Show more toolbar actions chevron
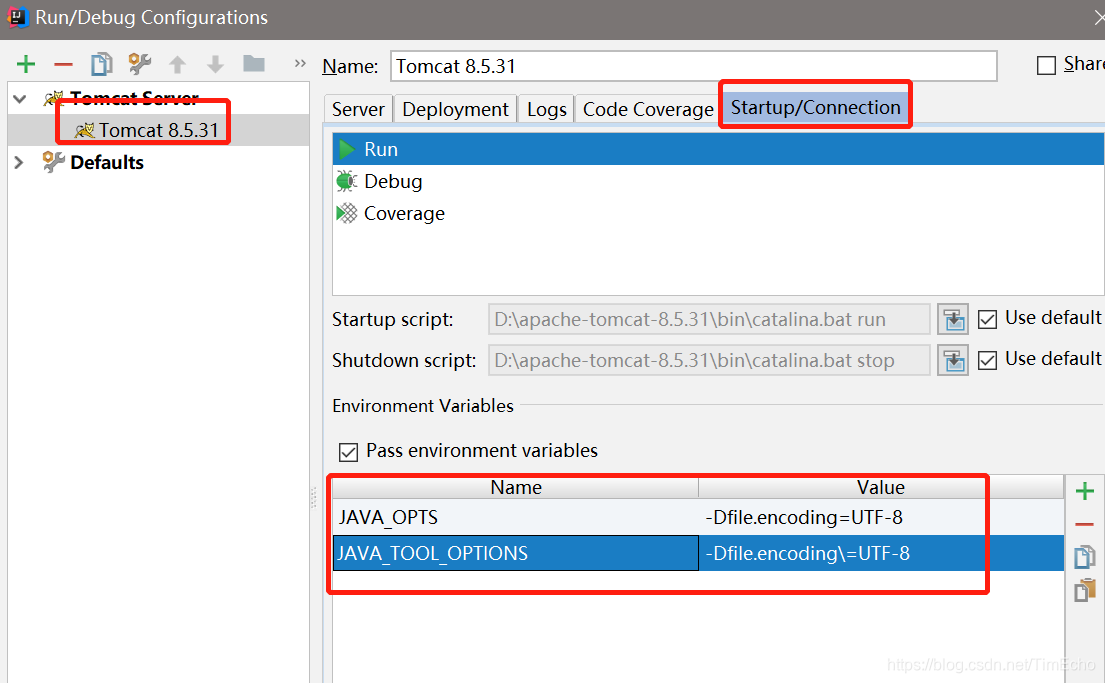Viewport: 1105px width, 683px height. click(x=300, y=63)
